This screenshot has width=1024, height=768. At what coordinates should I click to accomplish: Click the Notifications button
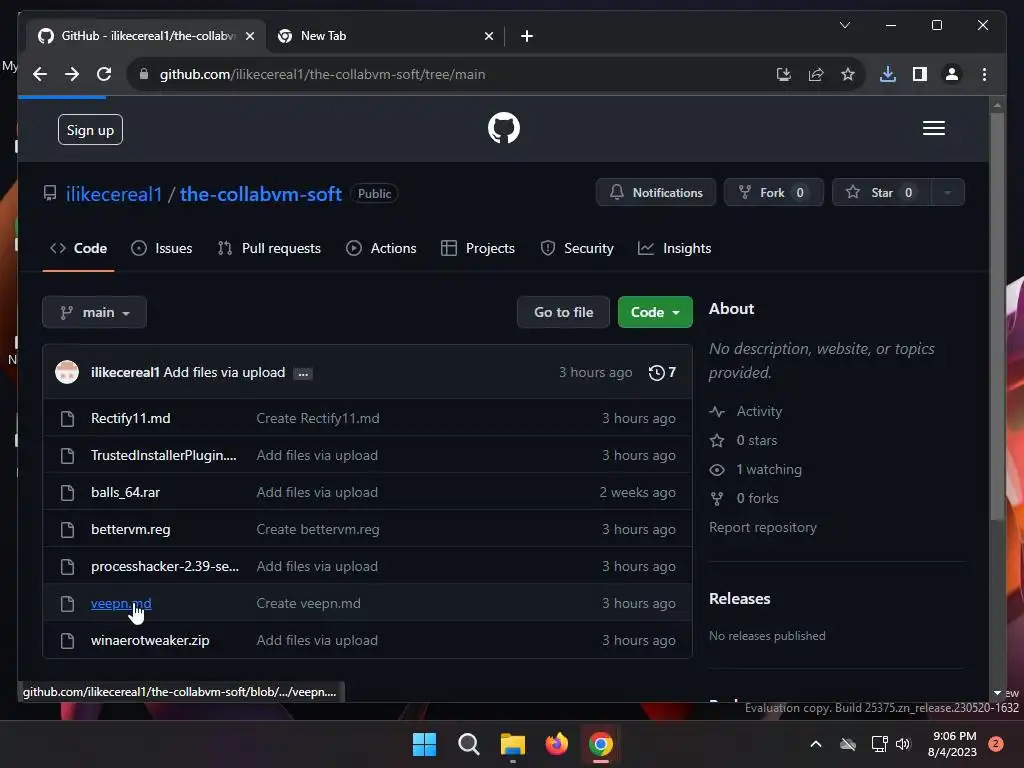click(656, 193)
